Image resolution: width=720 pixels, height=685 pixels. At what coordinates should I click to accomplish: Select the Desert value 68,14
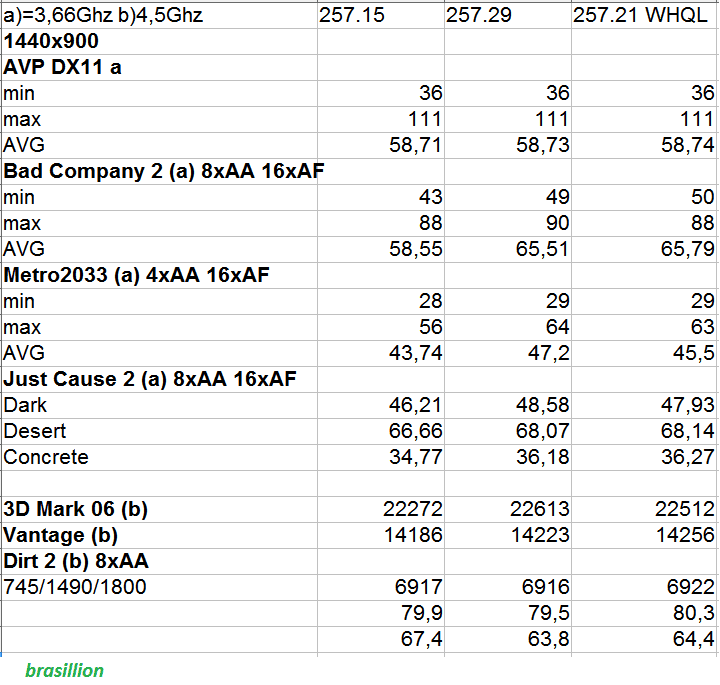pos(645,432)
